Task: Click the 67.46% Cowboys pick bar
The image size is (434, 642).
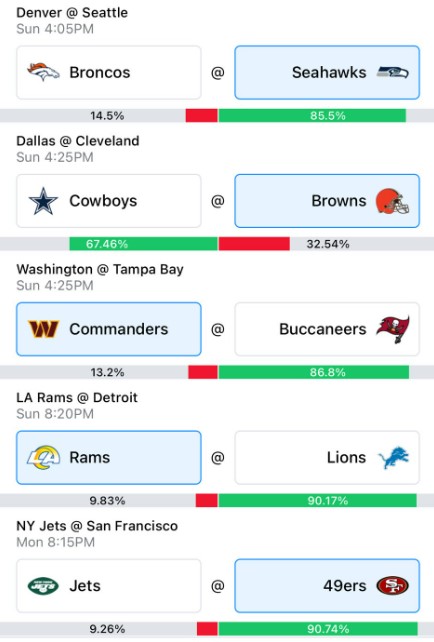Action: 143,244
